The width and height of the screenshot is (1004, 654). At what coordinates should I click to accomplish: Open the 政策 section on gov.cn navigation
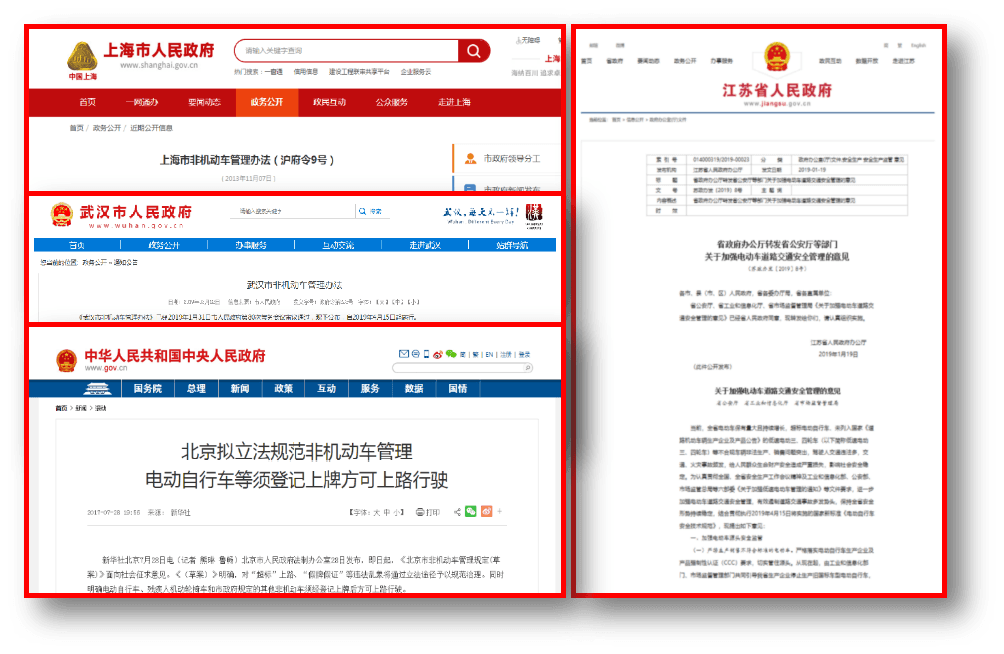click(x=284, y=388)
